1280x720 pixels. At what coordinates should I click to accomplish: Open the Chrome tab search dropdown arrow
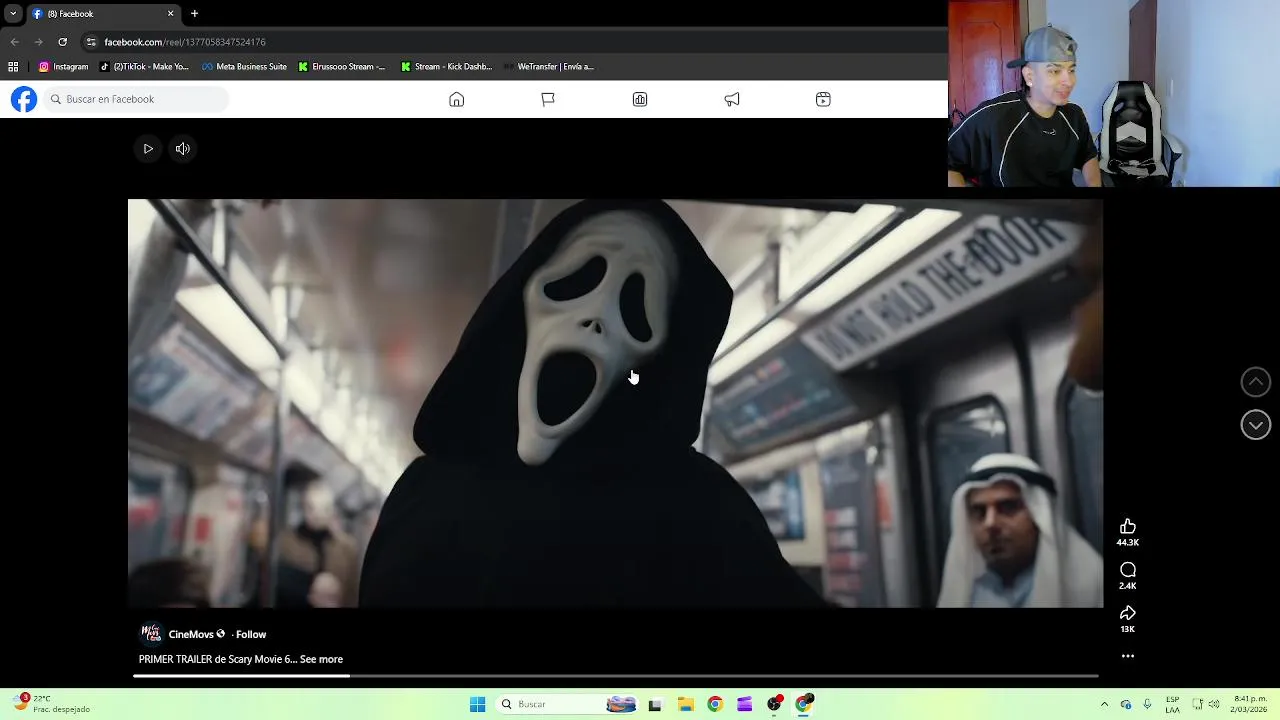pyautogui.click(x=13, y=14)
